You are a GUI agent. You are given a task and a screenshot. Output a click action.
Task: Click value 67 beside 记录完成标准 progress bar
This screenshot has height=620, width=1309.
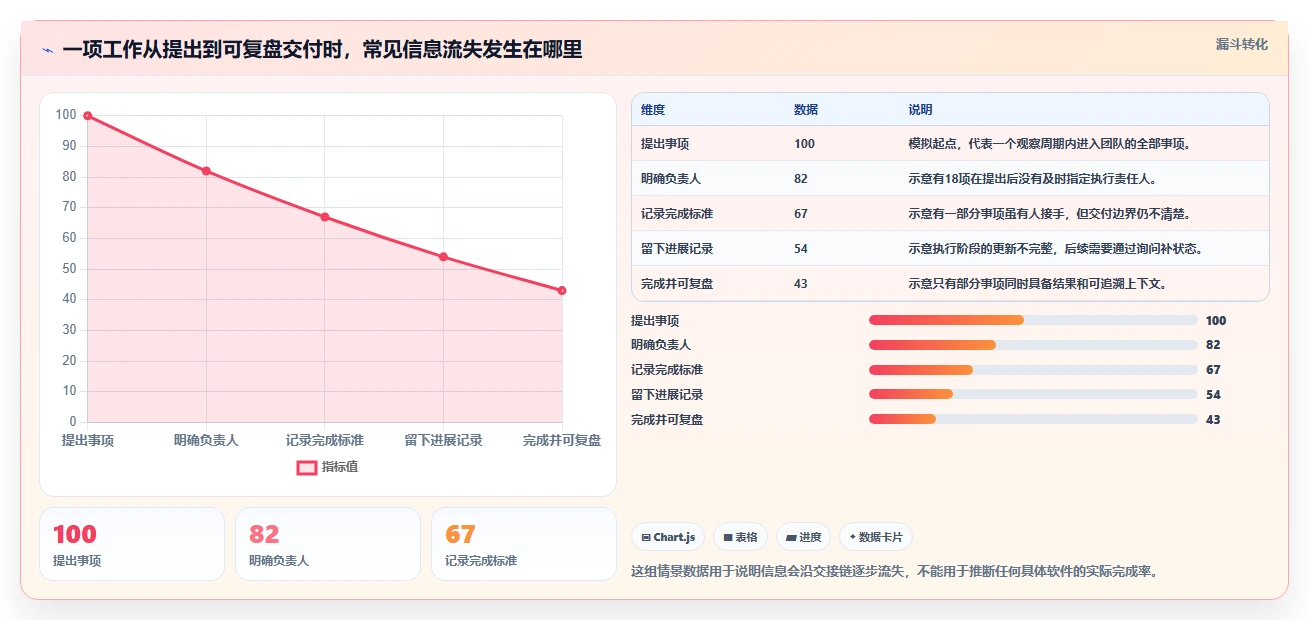pyautogui.click(x=1213, y=370)
